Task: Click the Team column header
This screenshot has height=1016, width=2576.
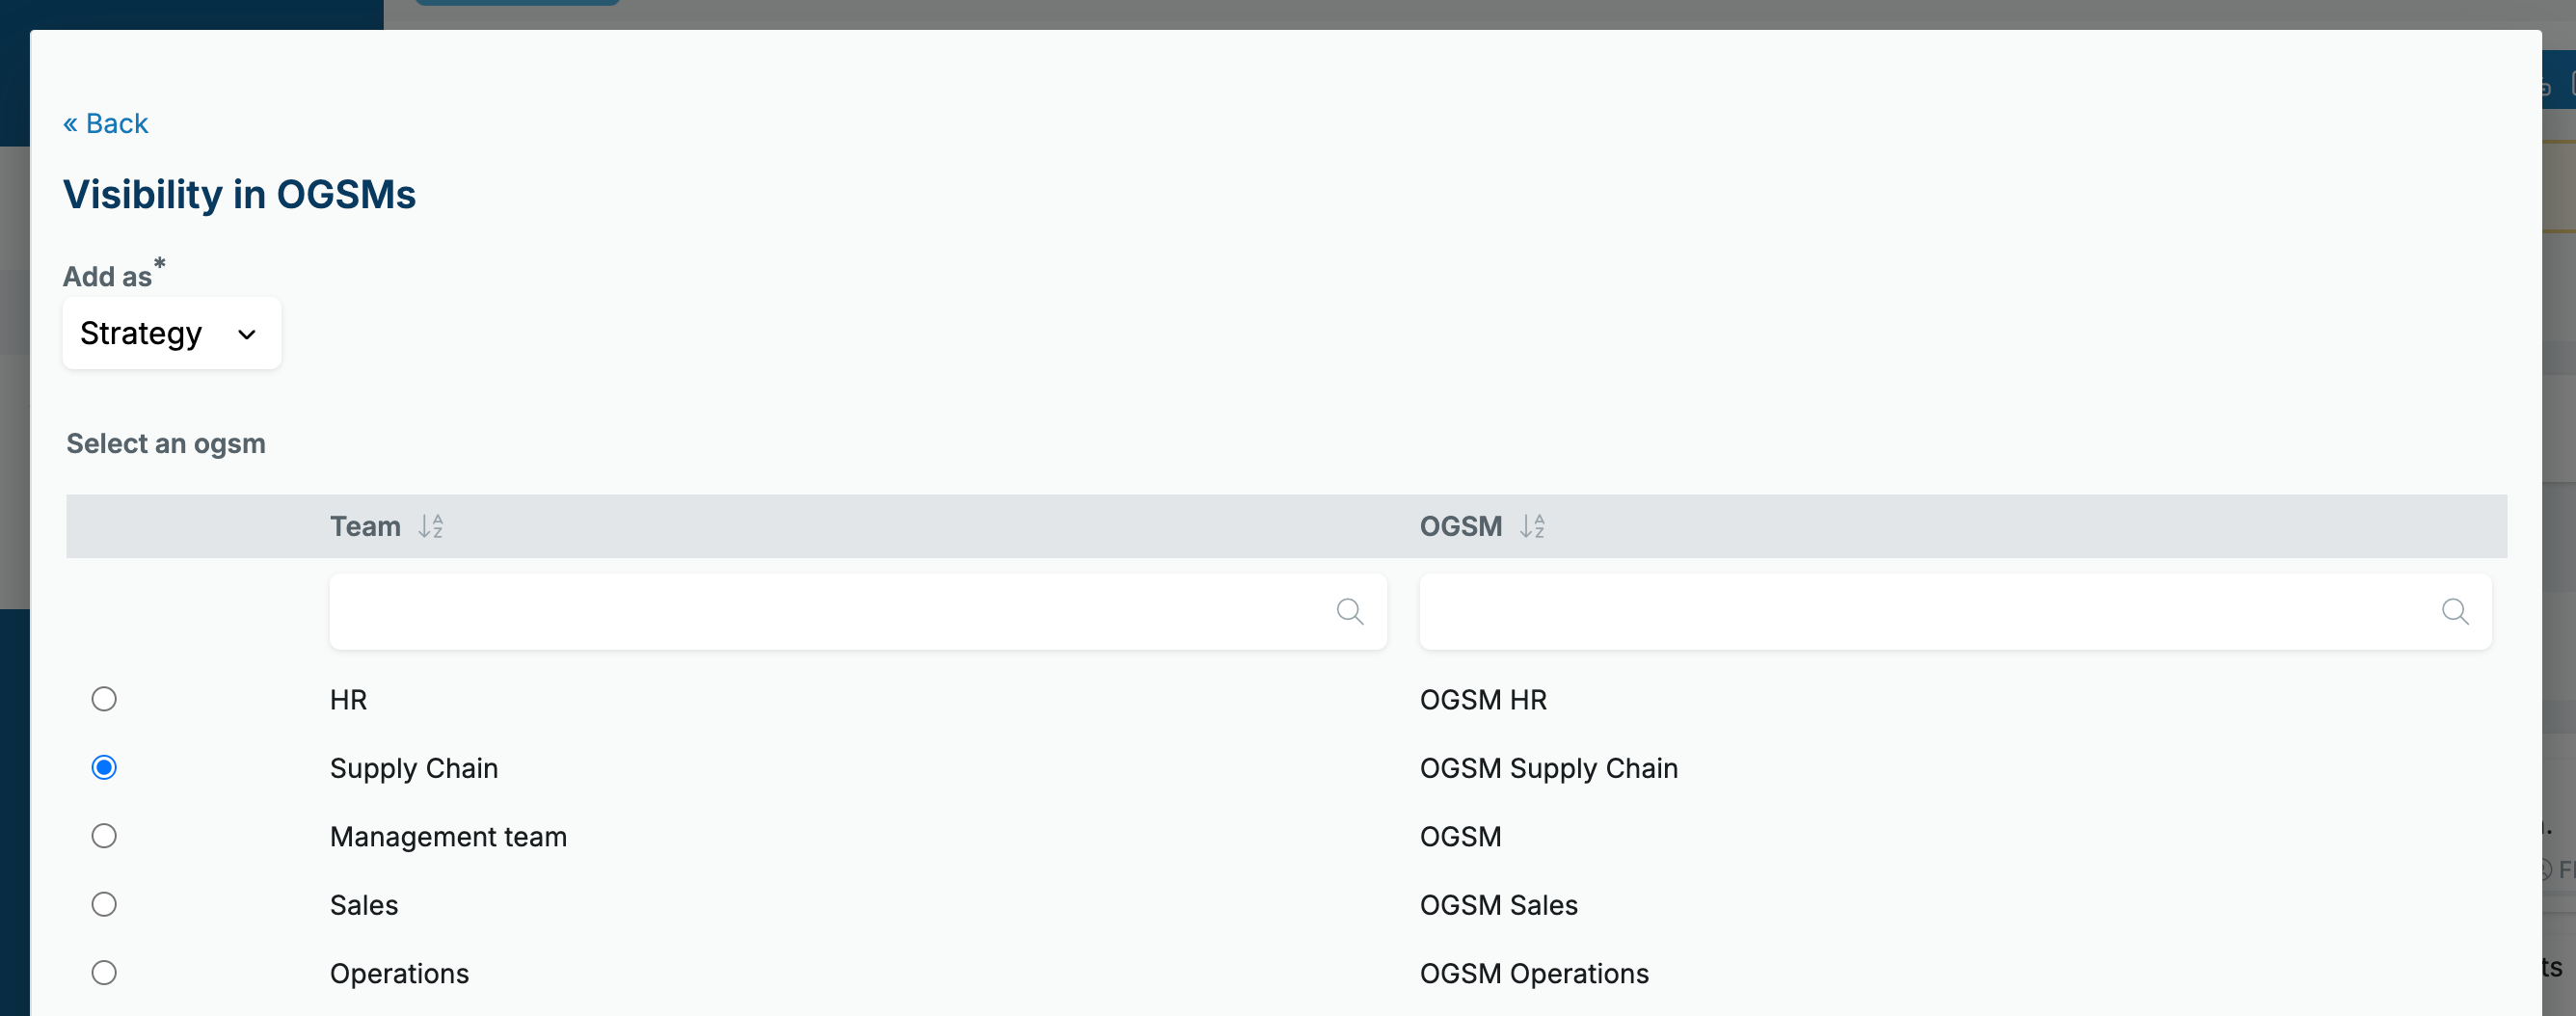Action: [365, 526]
